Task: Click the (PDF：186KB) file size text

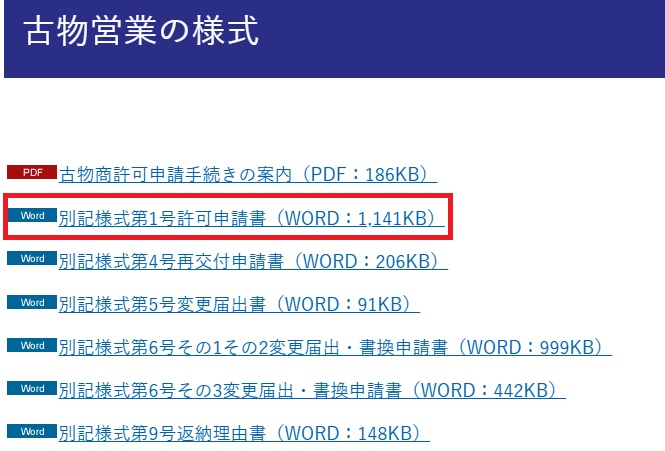Action: pos(364,175)
